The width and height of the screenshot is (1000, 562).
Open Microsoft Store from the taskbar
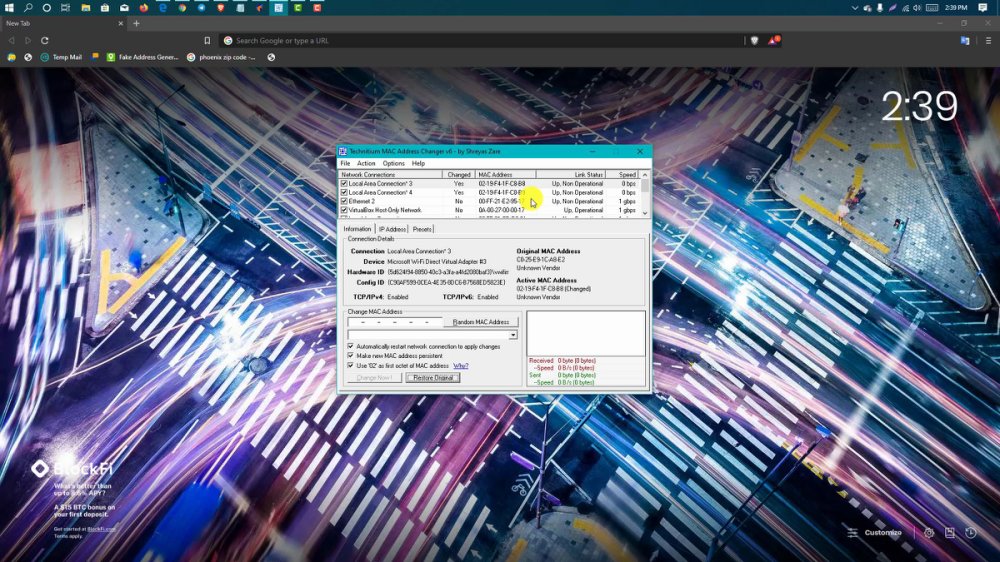pos(105,8)
